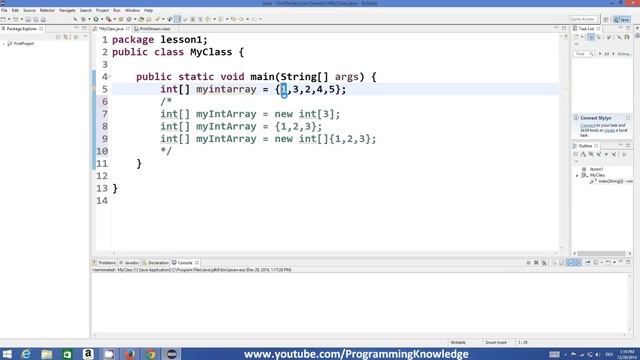
Task: Click the New Task icon in Task List
Action: 576,37
